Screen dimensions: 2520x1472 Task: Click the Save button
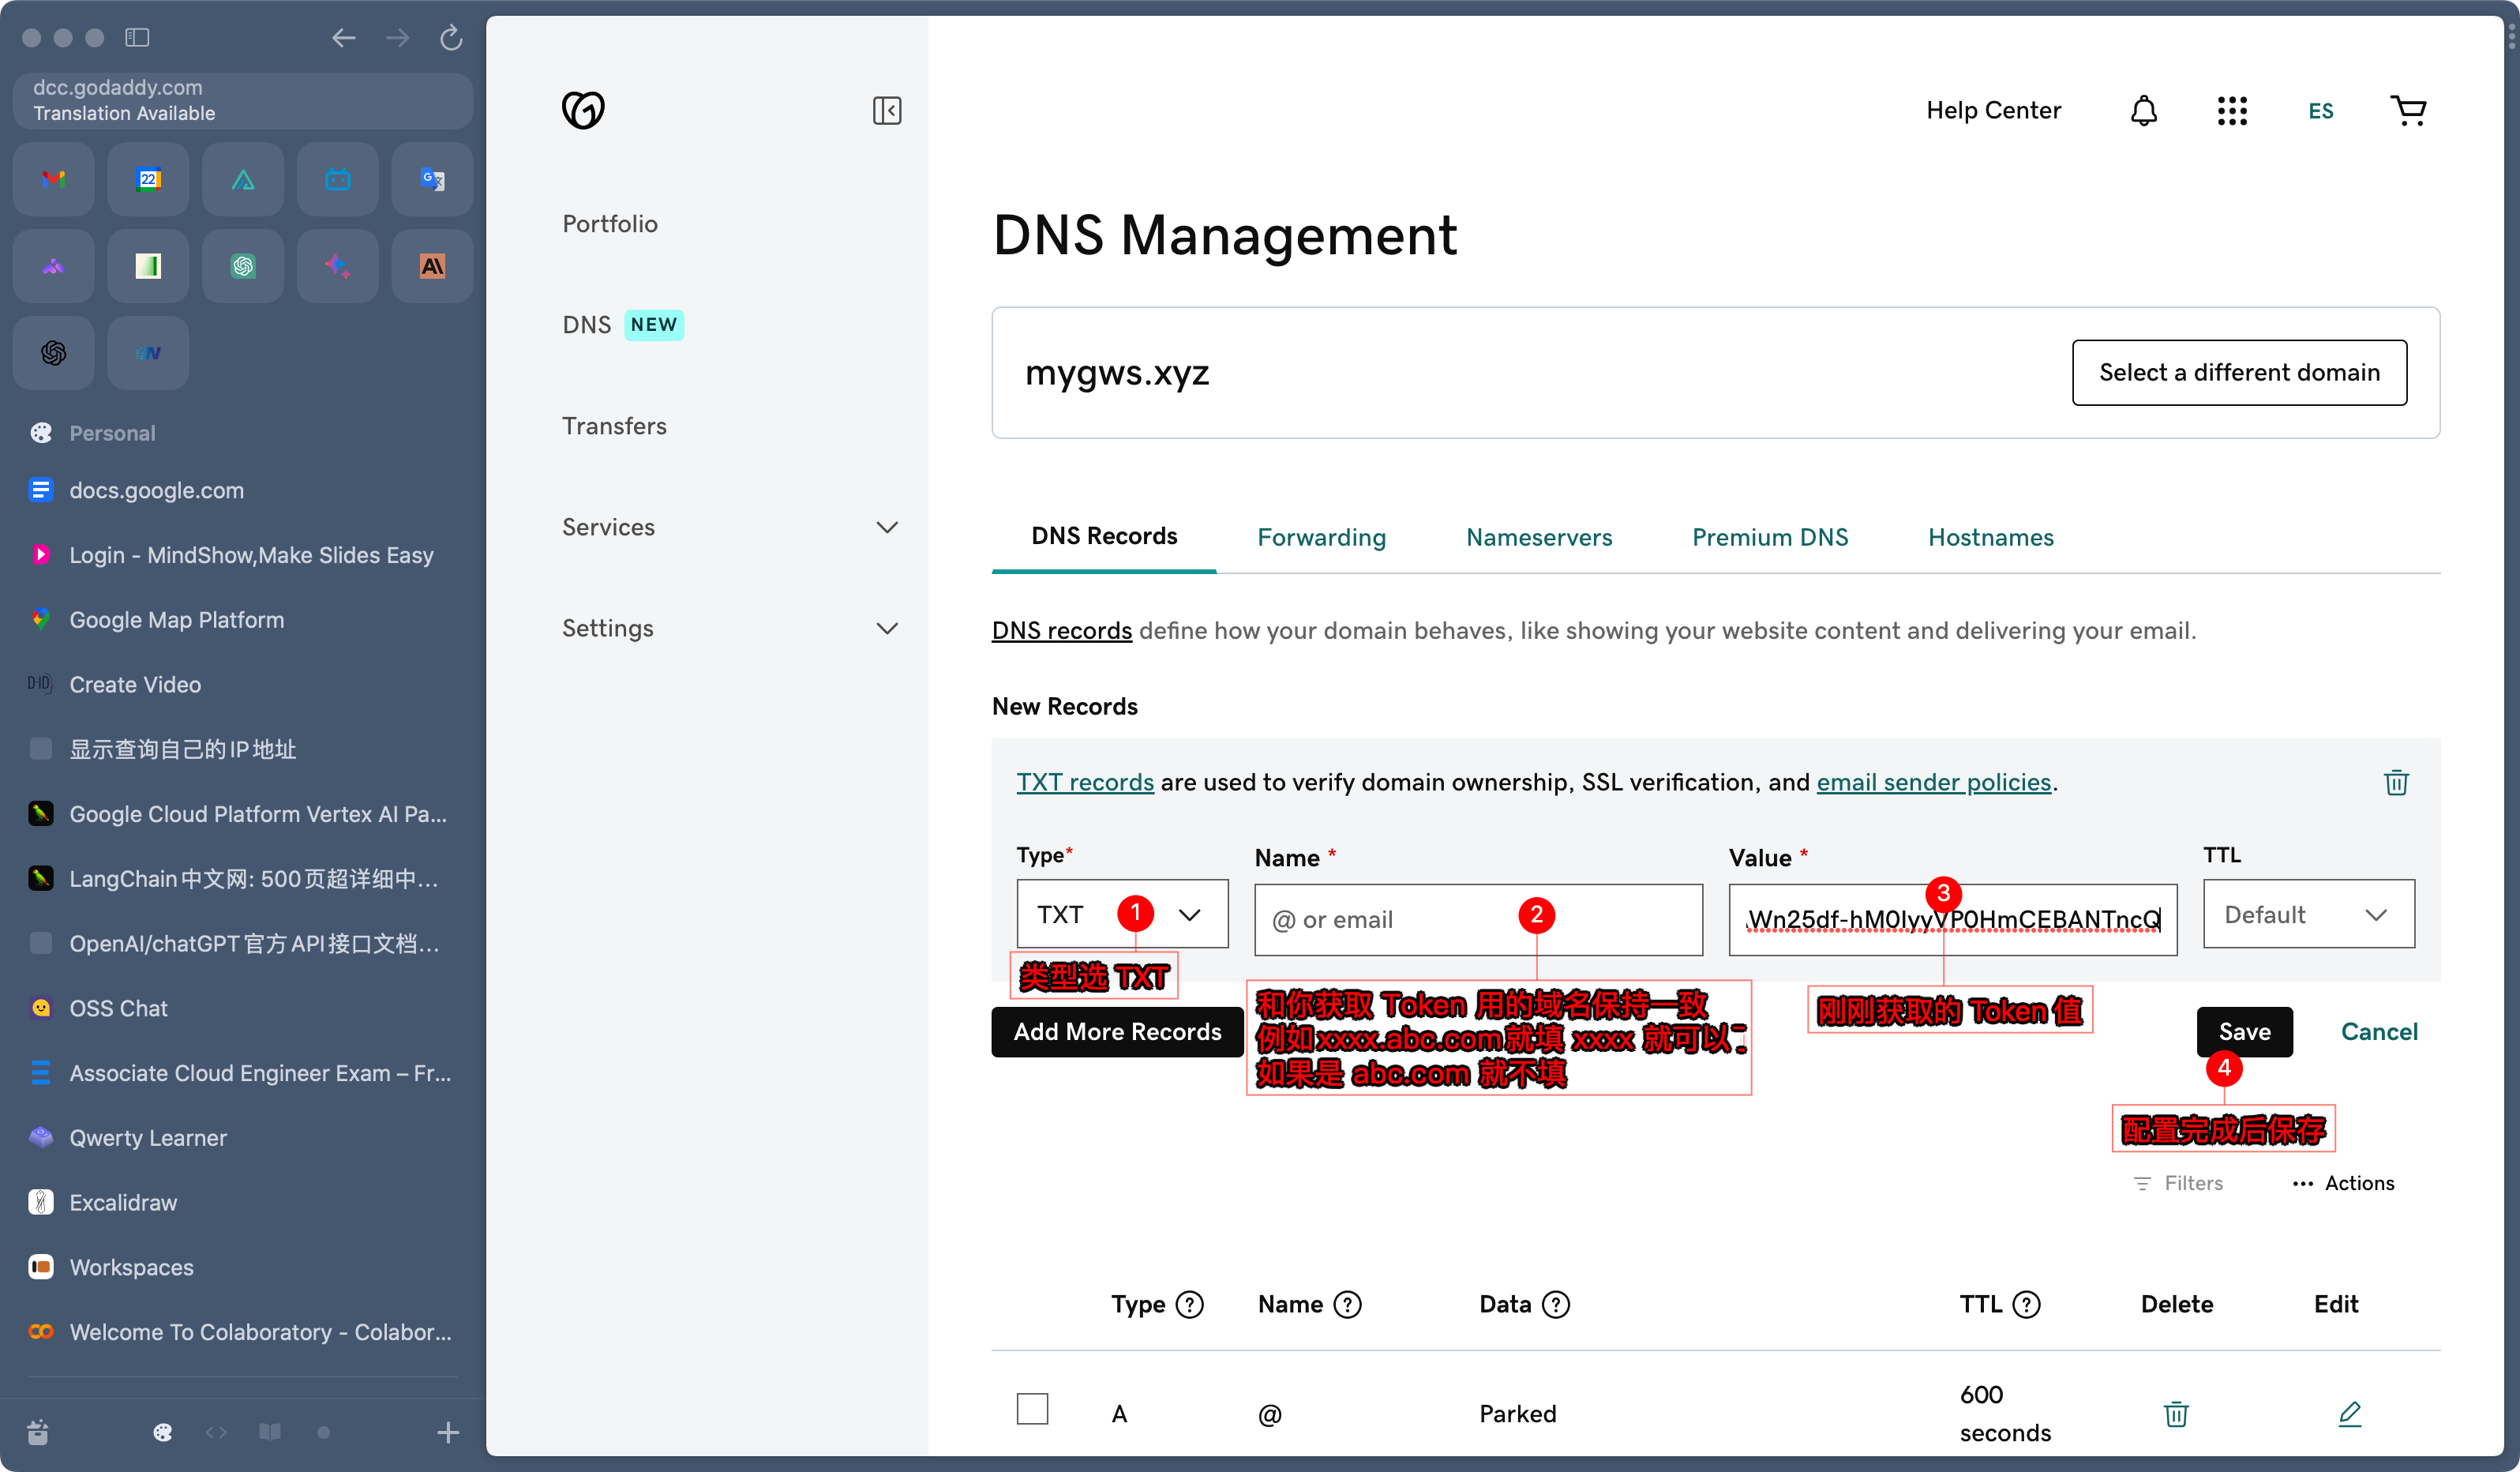[2245, 1031]
